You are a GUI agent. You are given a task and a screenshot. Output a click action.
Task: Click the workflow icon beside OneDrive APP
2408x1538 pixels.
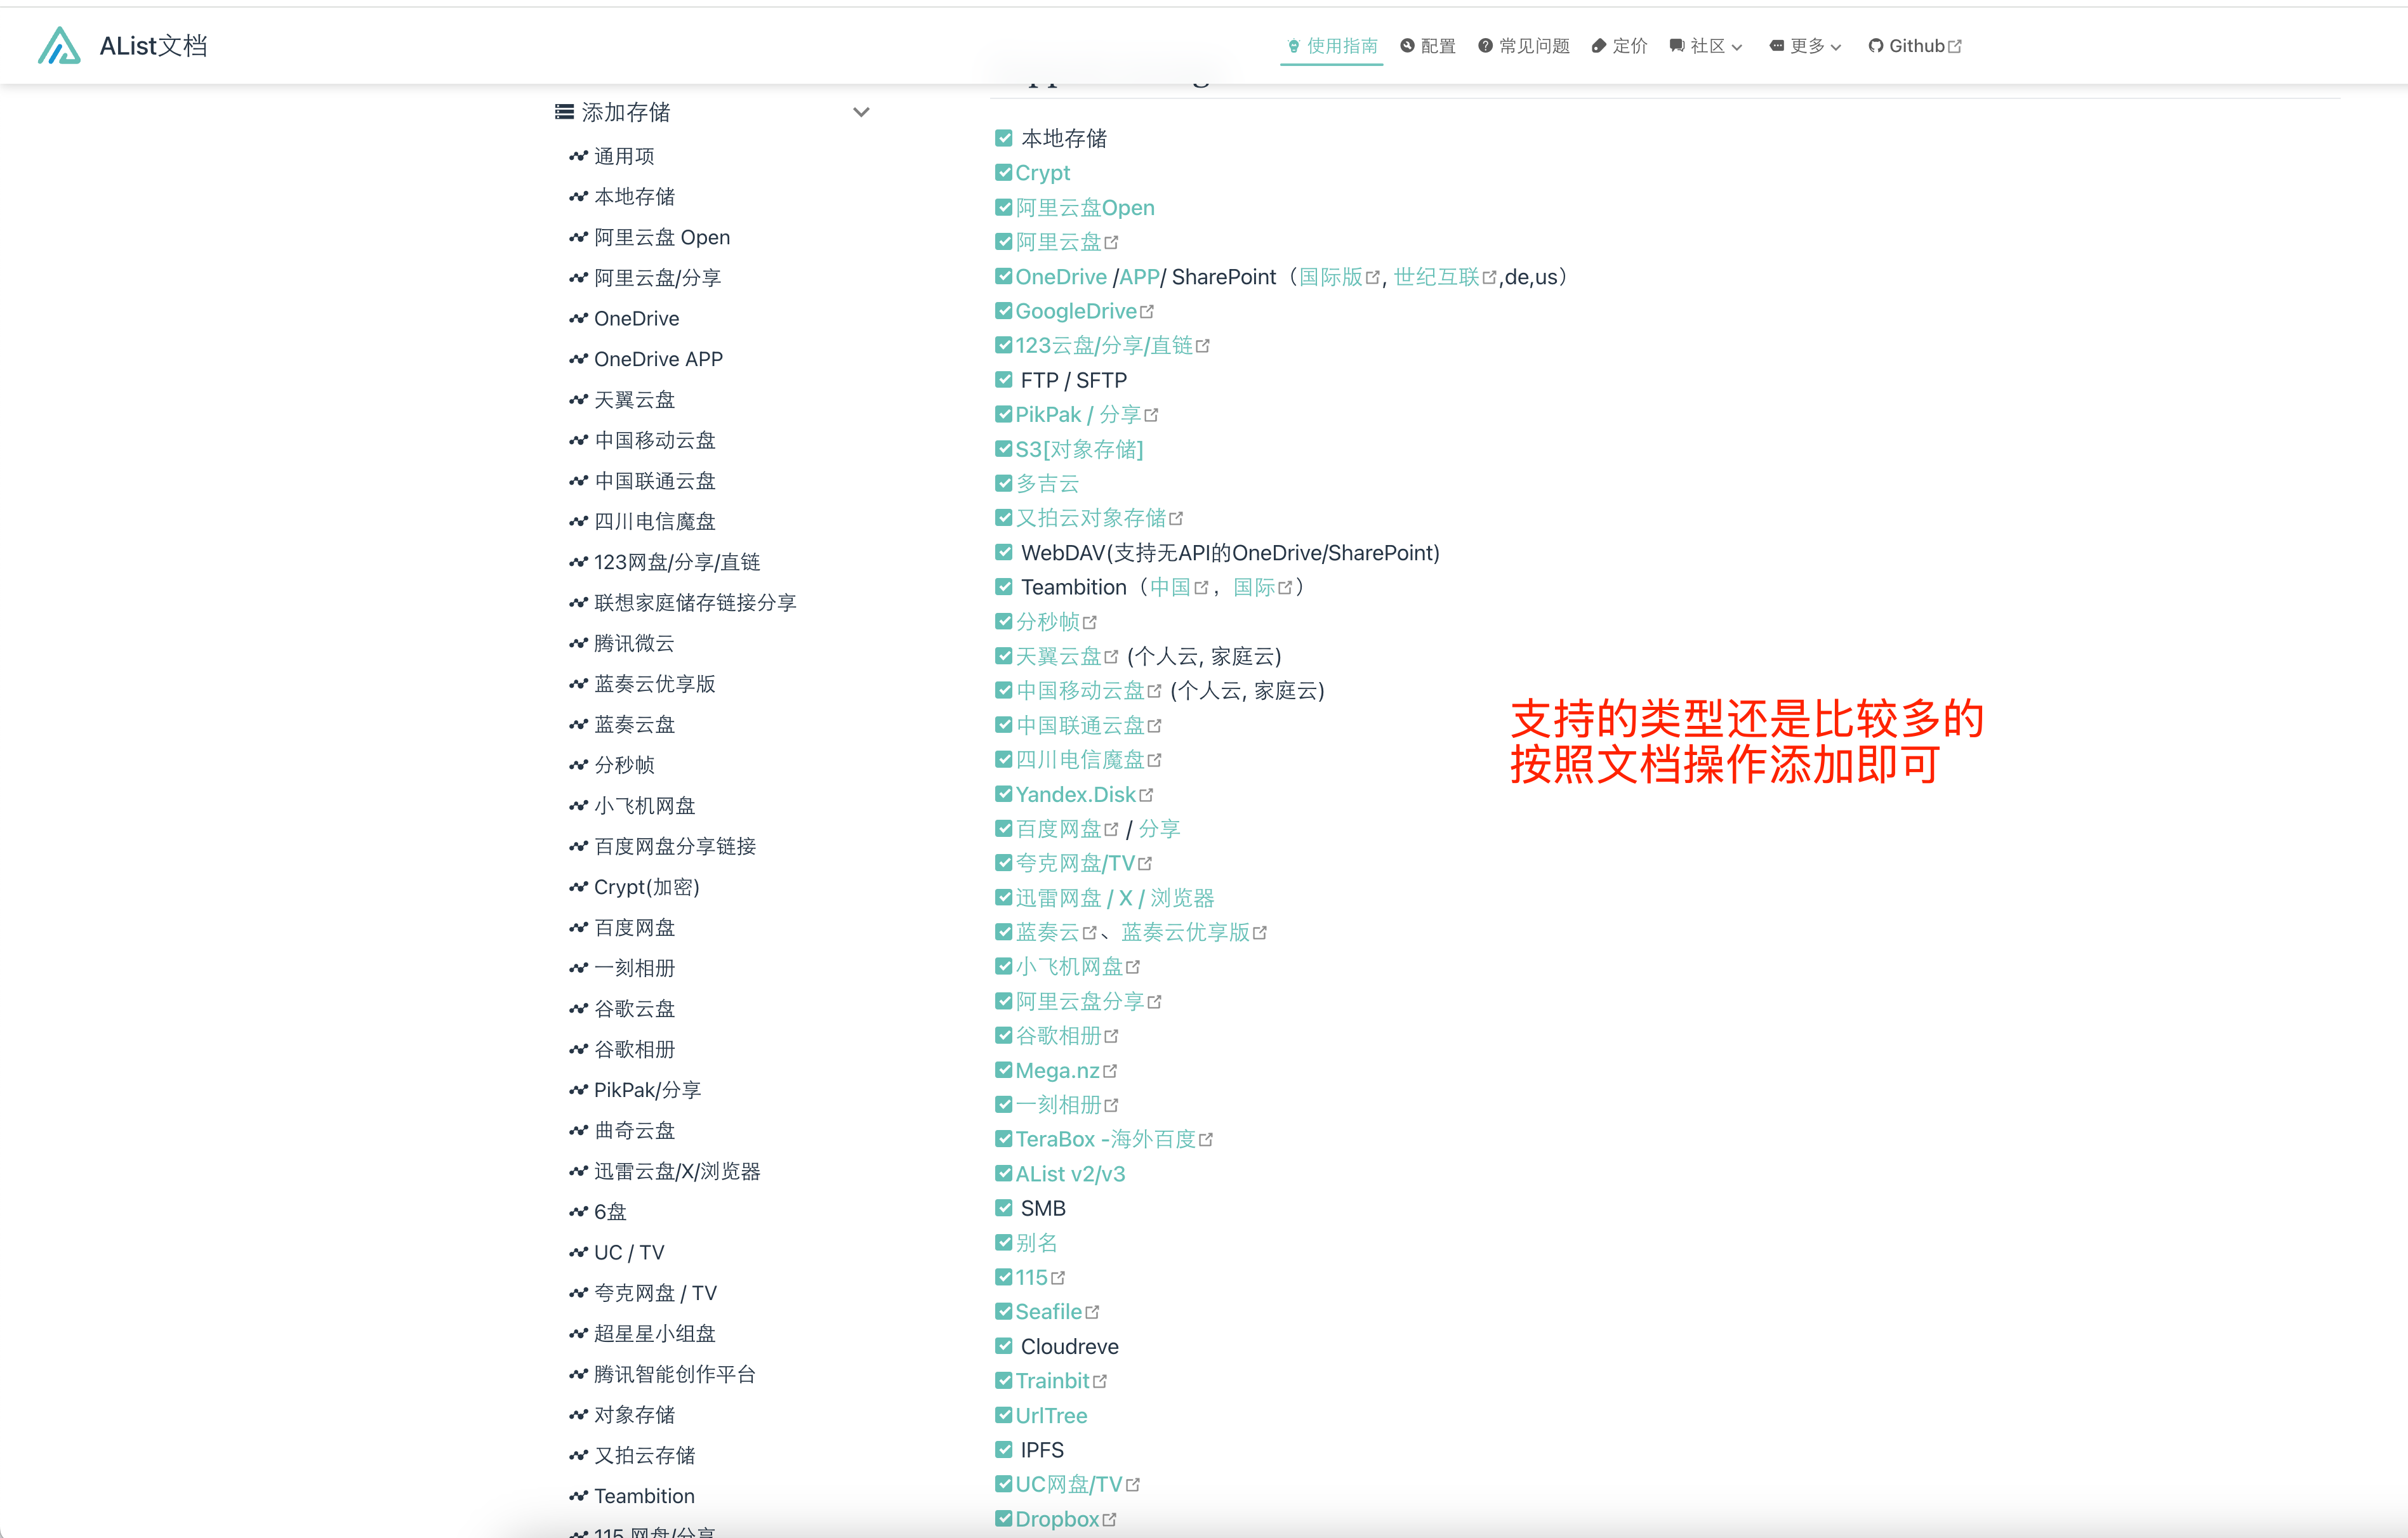[578, 359]
